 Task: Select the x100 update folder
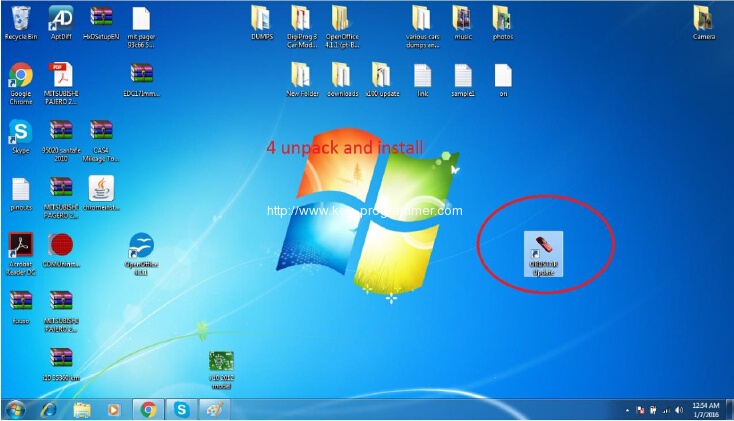[x=382, y=80]
